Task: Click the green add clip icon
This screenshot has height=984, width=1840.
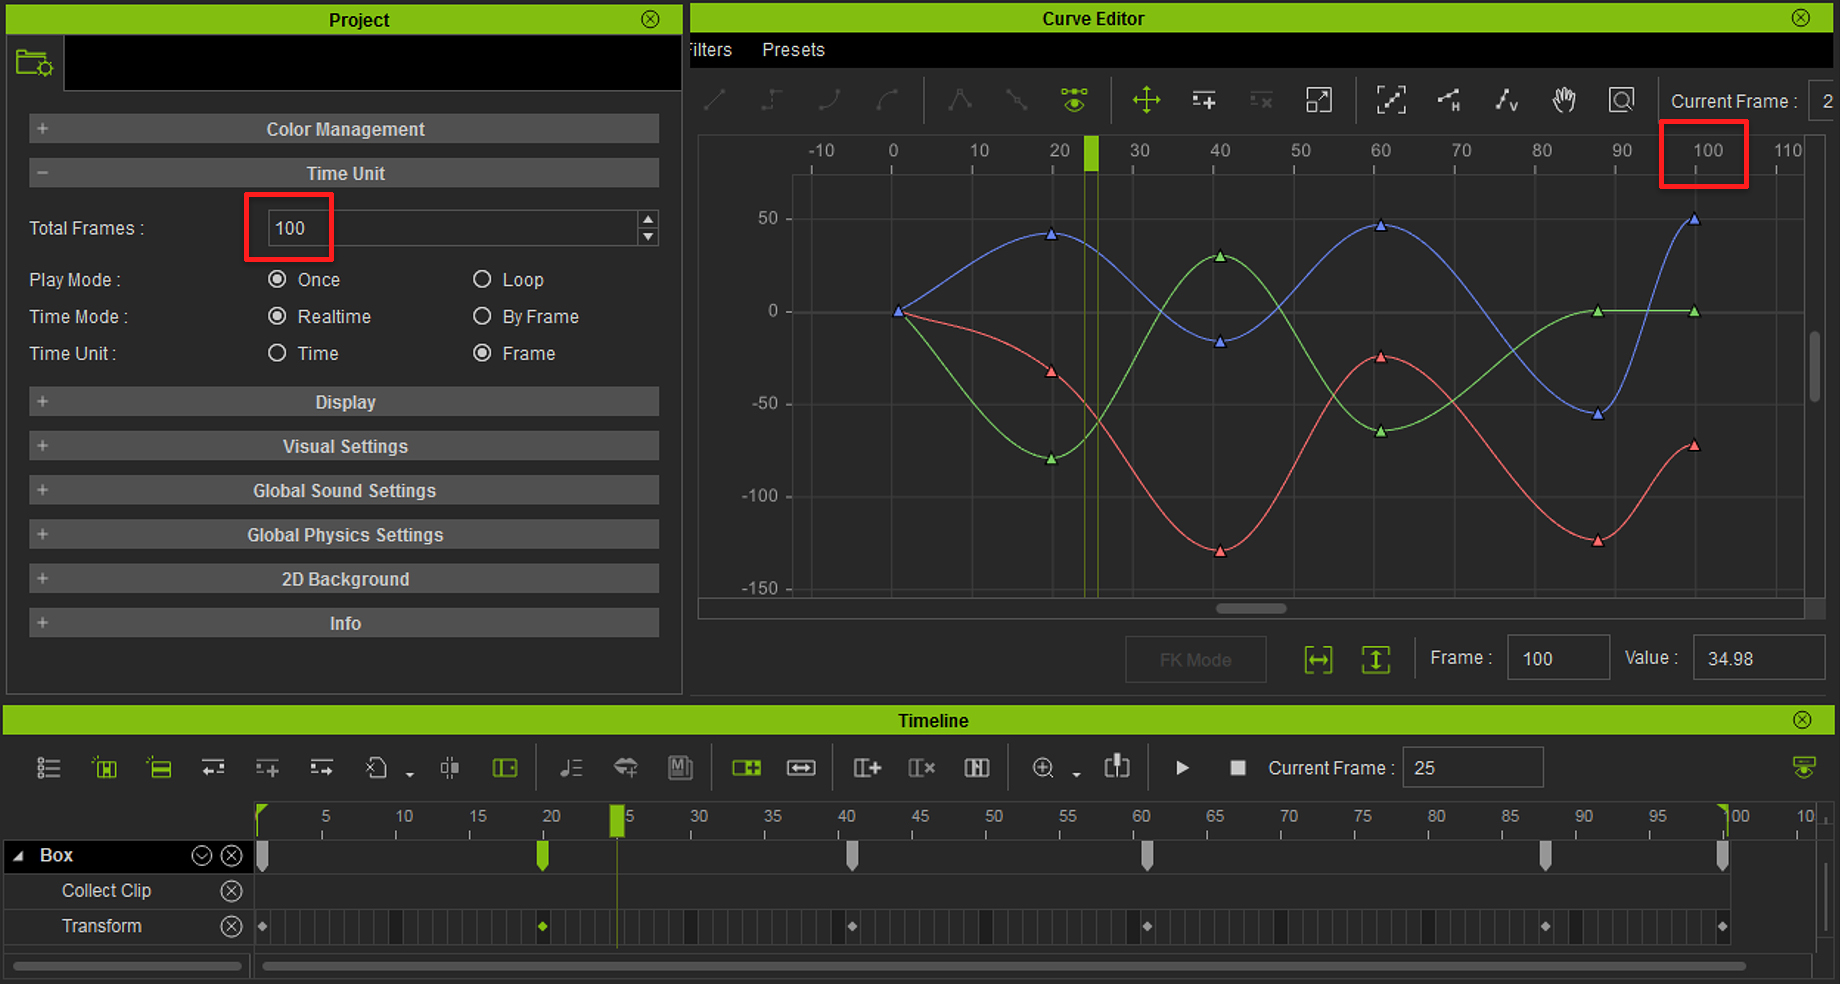Action: (x=746, y=767)
